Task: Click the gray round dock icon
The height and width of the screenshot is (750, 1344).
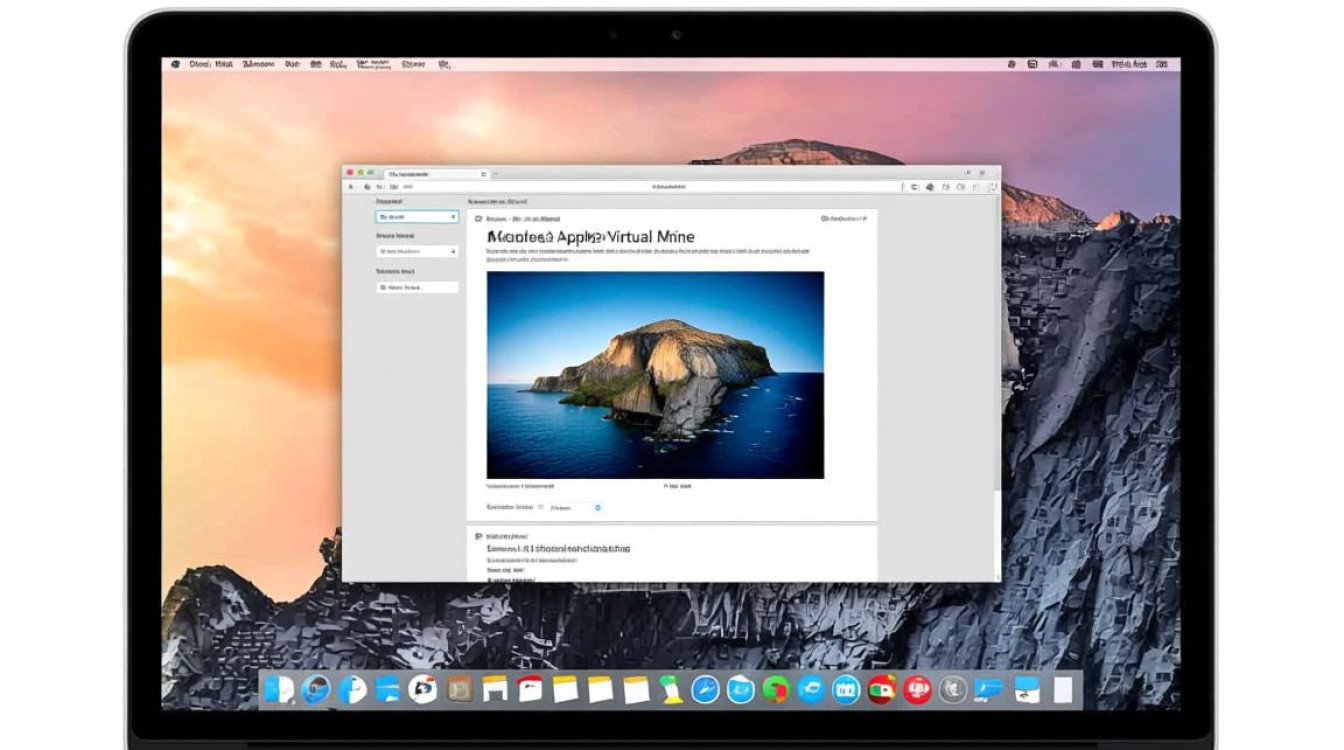Action: [x=953, y=689]
